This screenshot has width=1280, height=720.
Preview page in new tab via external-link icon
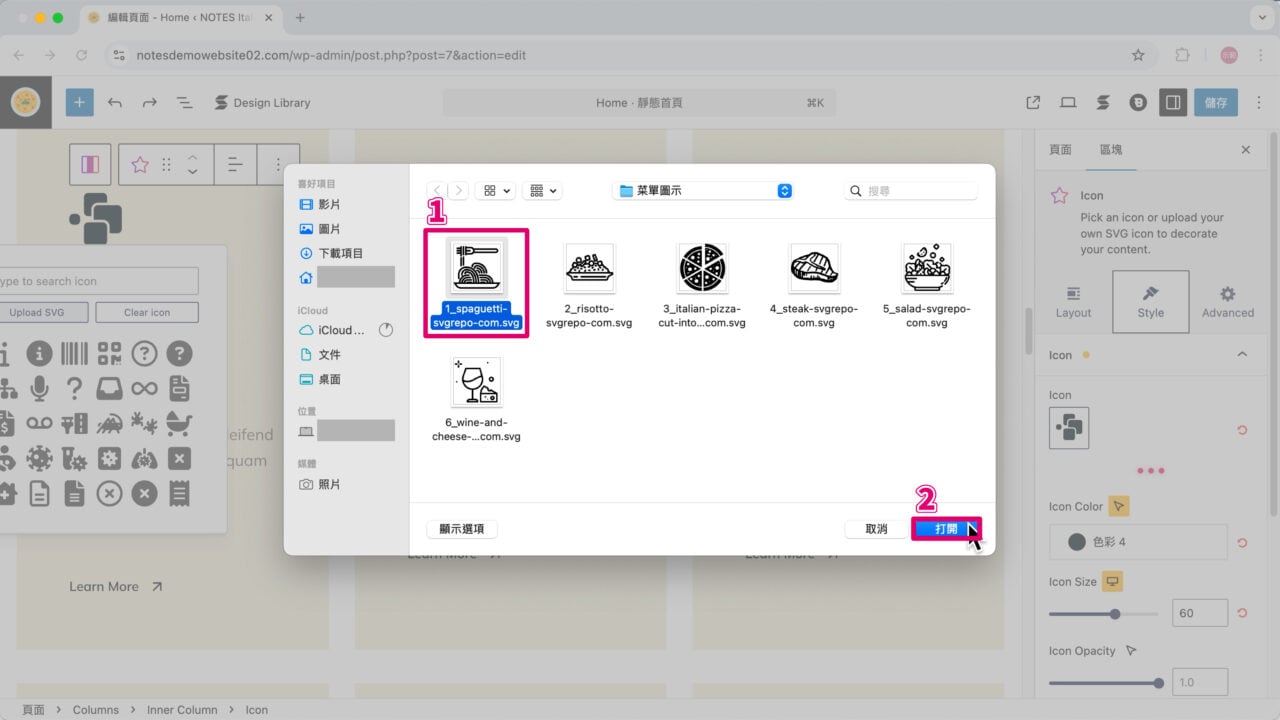(1033, 102)
